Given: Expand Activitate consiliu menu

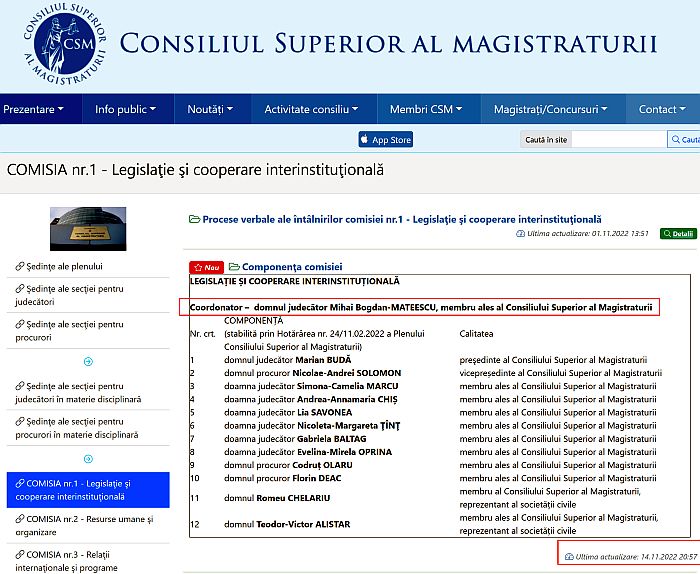Looking at the screenshot, I should (311, 109).
